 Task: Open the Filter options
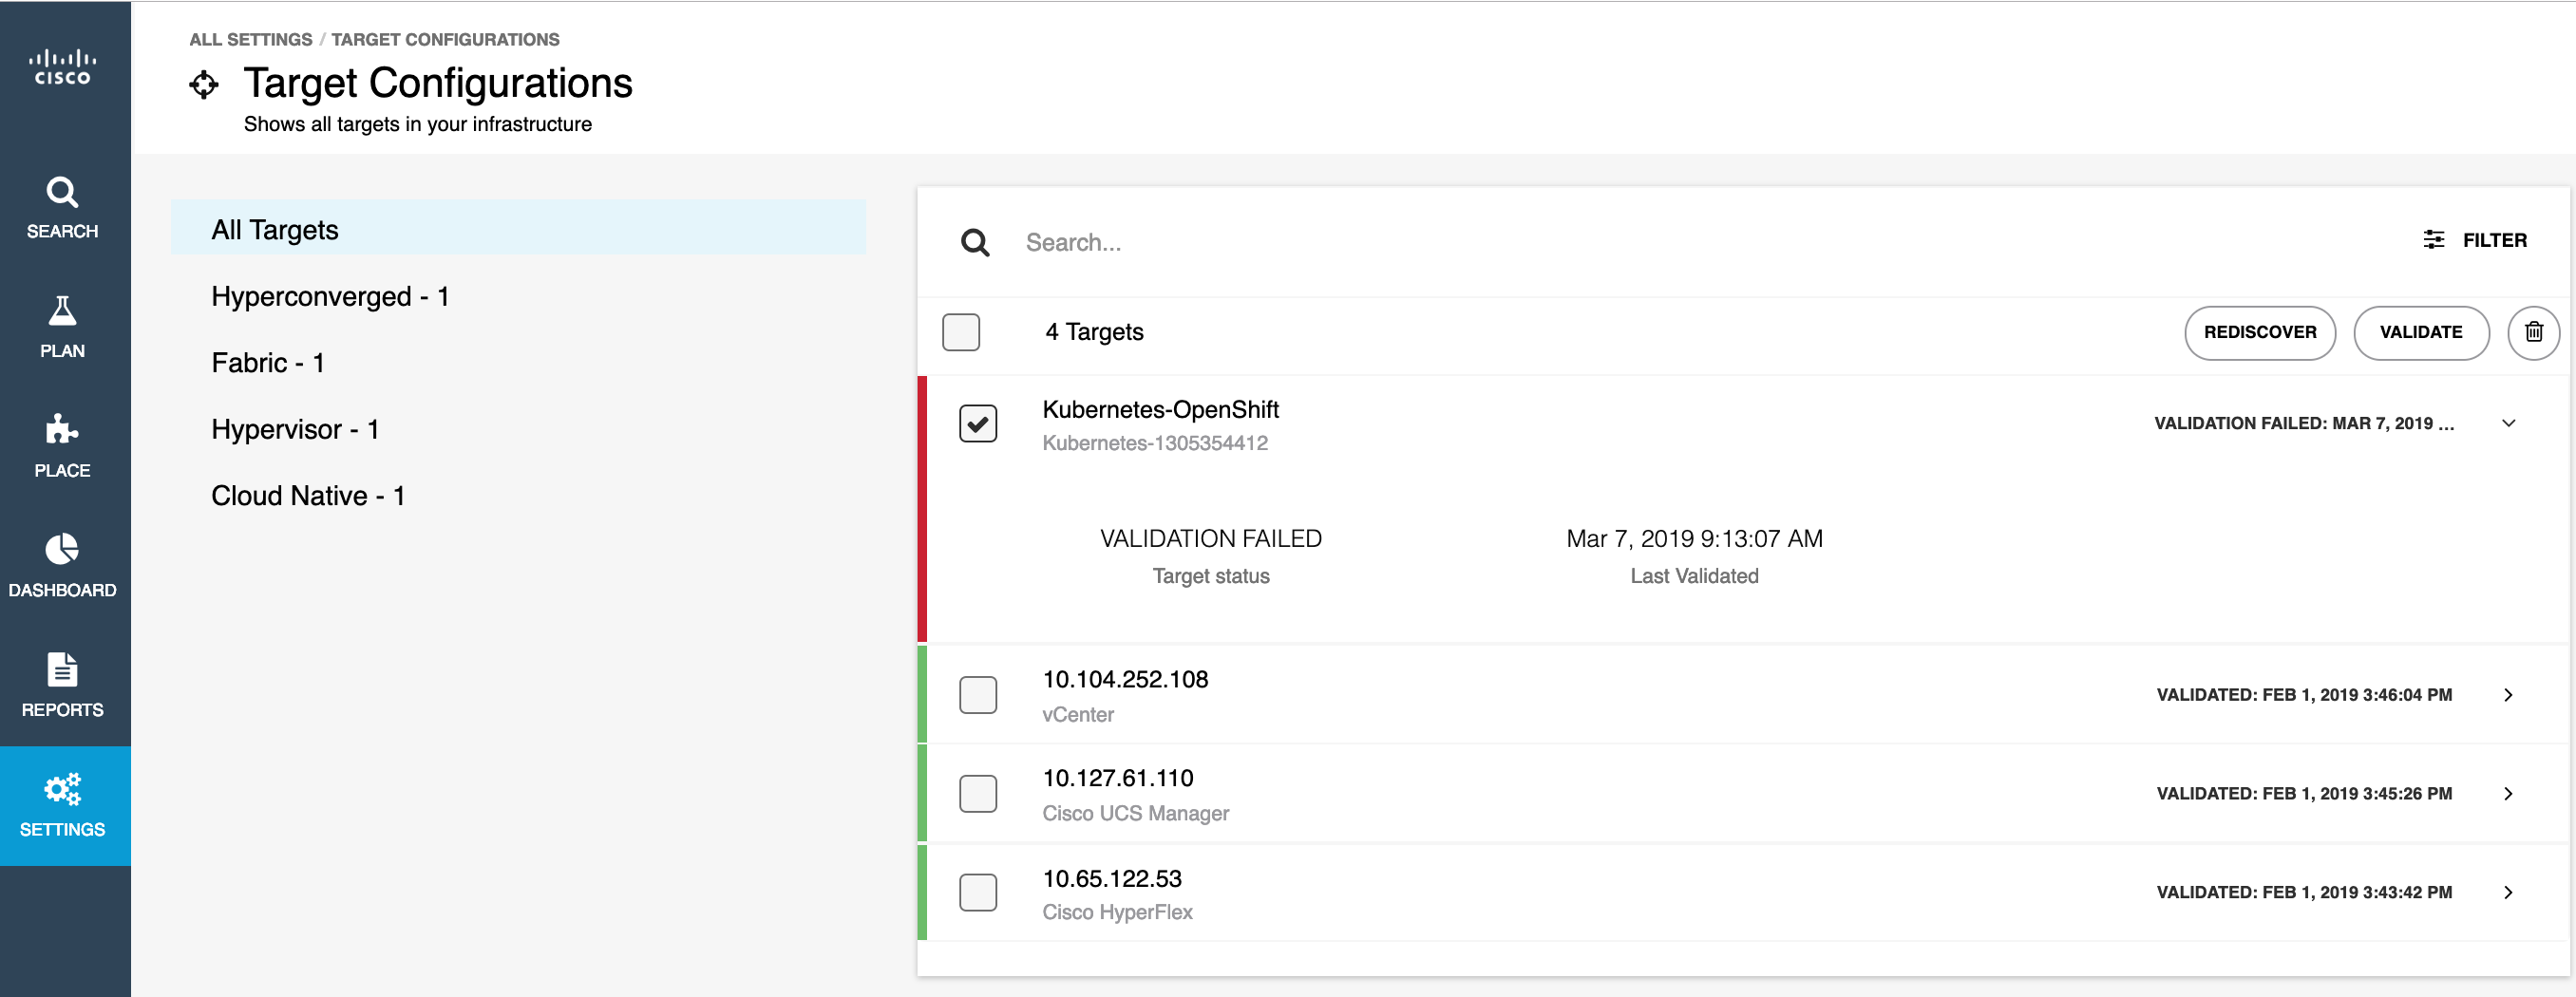(2476, 240)
